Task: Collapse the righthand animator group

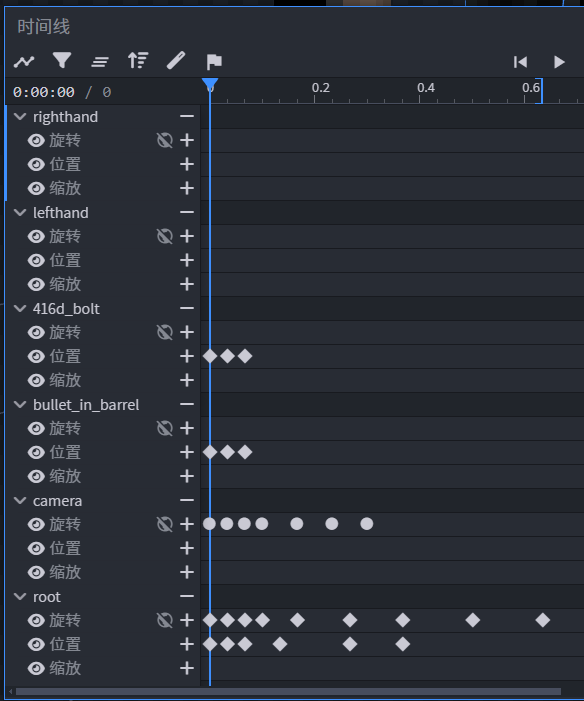Action: 20,117
